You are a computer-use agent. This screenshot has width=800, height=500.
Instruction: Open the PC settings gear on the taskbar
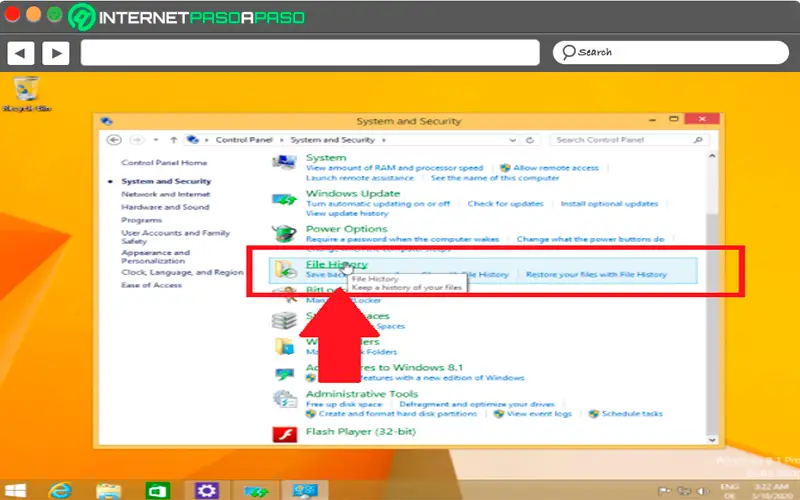pyautogui.click(x=207, y=491)
